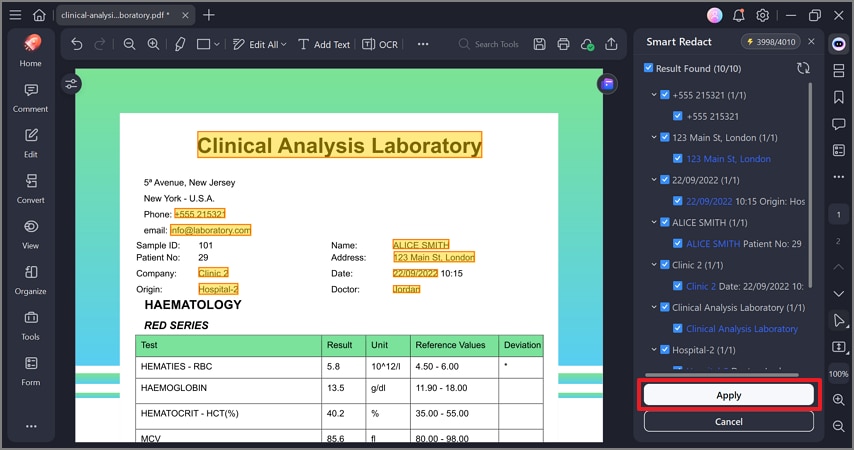
Task: Open the bookmarks panel
Action: (x=839, y=97)
